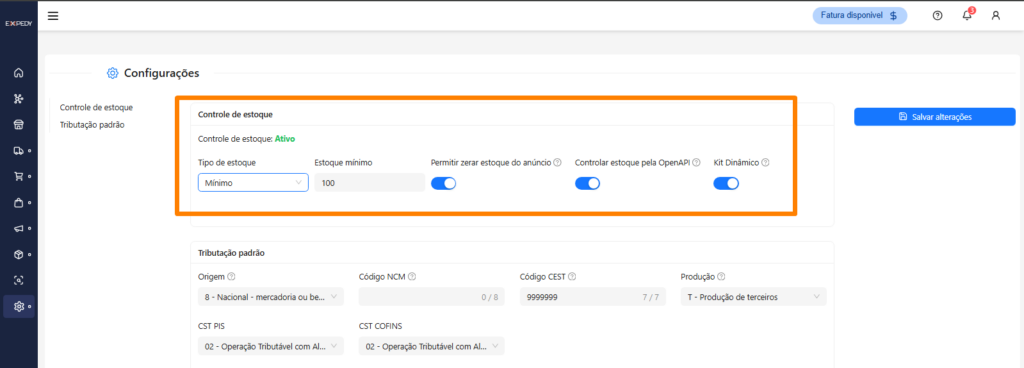Screen dimensions: 1024x368
Task: Open the Tipo de estoque dropdown
Action: (x=253, y=183)
